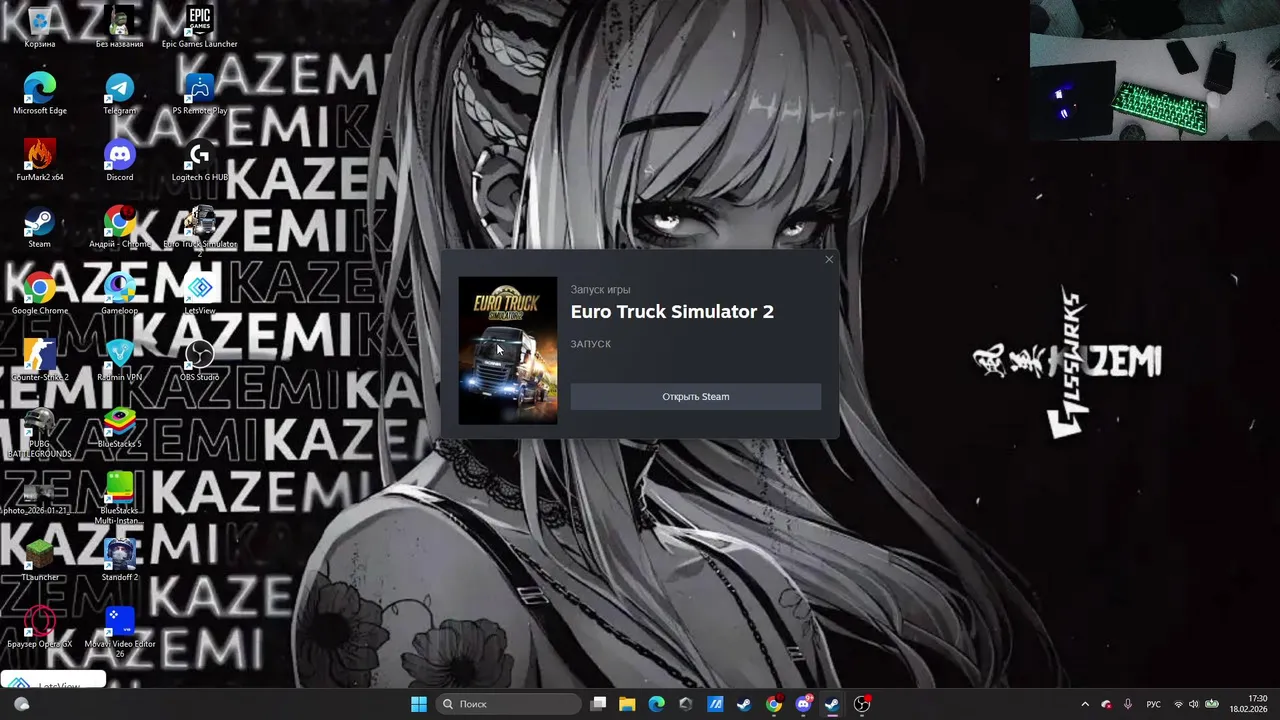The width and height of the screenshot is (1280, 720).
Task: Open the clock showing 17:30
Action: click(x=1249, y=704)
